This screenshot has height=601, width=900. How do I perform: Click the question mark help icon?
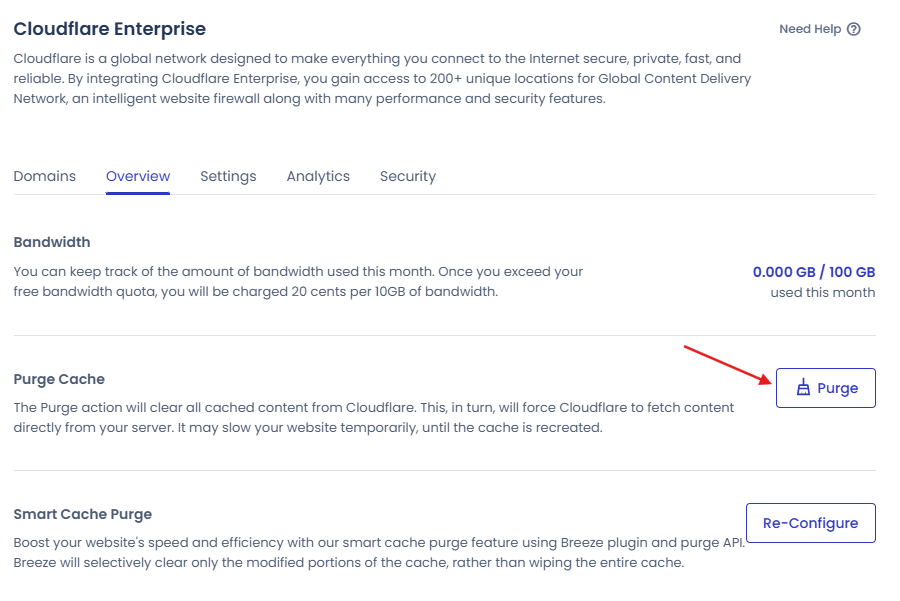pos(854,29)
